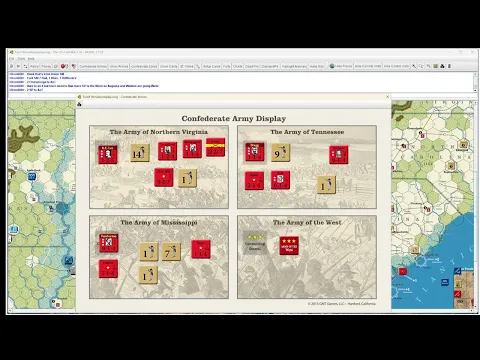Select the R.E. Lee leader counter
The width and height of the screenshot is (480, 360).
107,154
